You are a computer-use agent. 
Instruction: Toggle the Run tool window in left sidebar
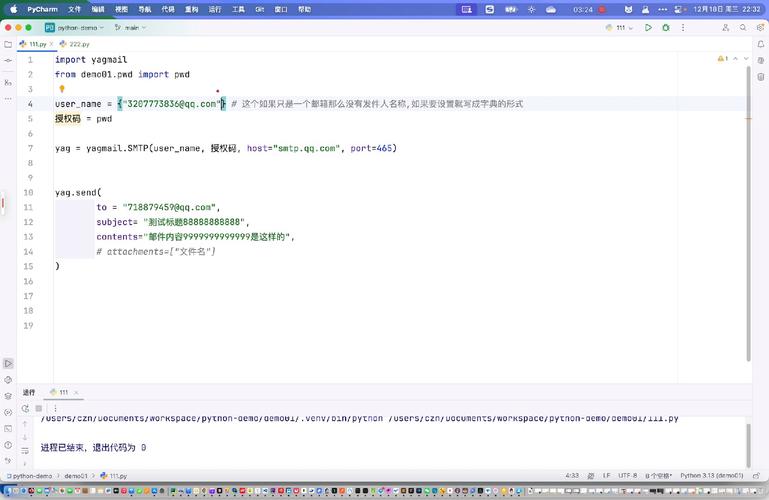click(8, 364)
